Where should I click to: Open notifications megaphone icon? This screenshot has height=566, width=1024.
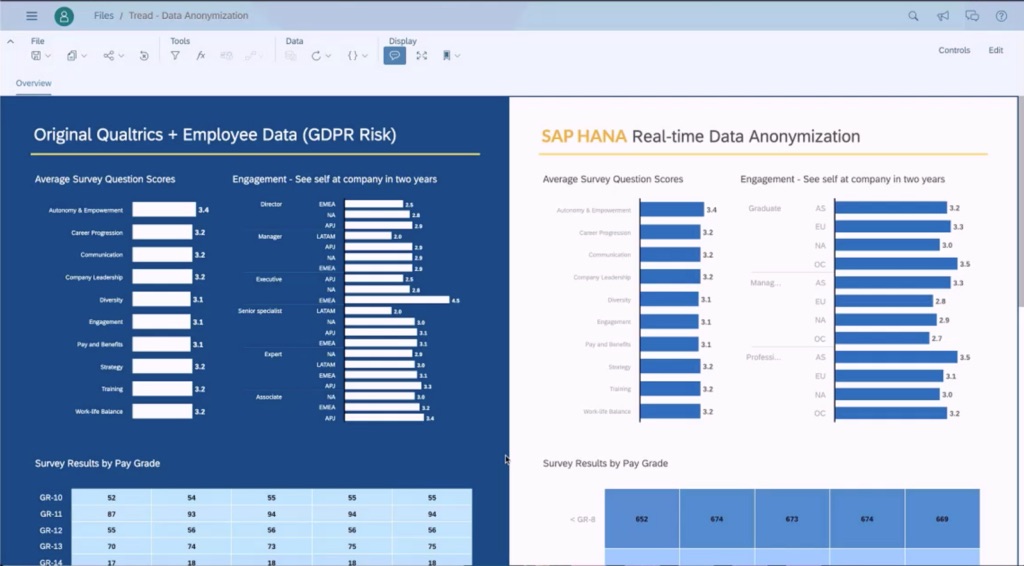[x=942, y=16]
